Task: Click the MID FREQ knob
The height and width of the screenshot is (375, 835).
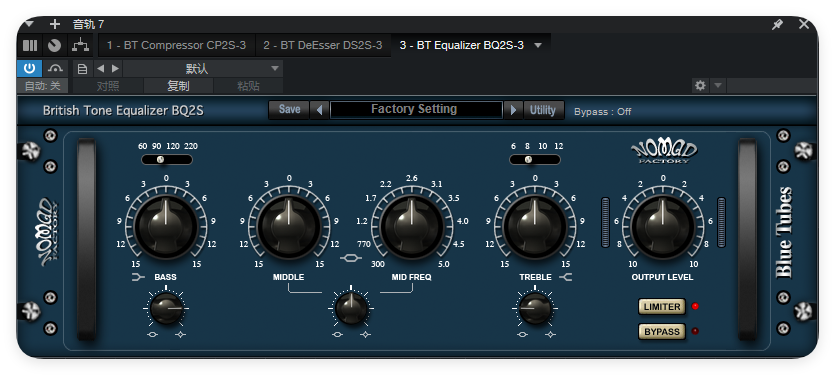Action: coord(412,227)
